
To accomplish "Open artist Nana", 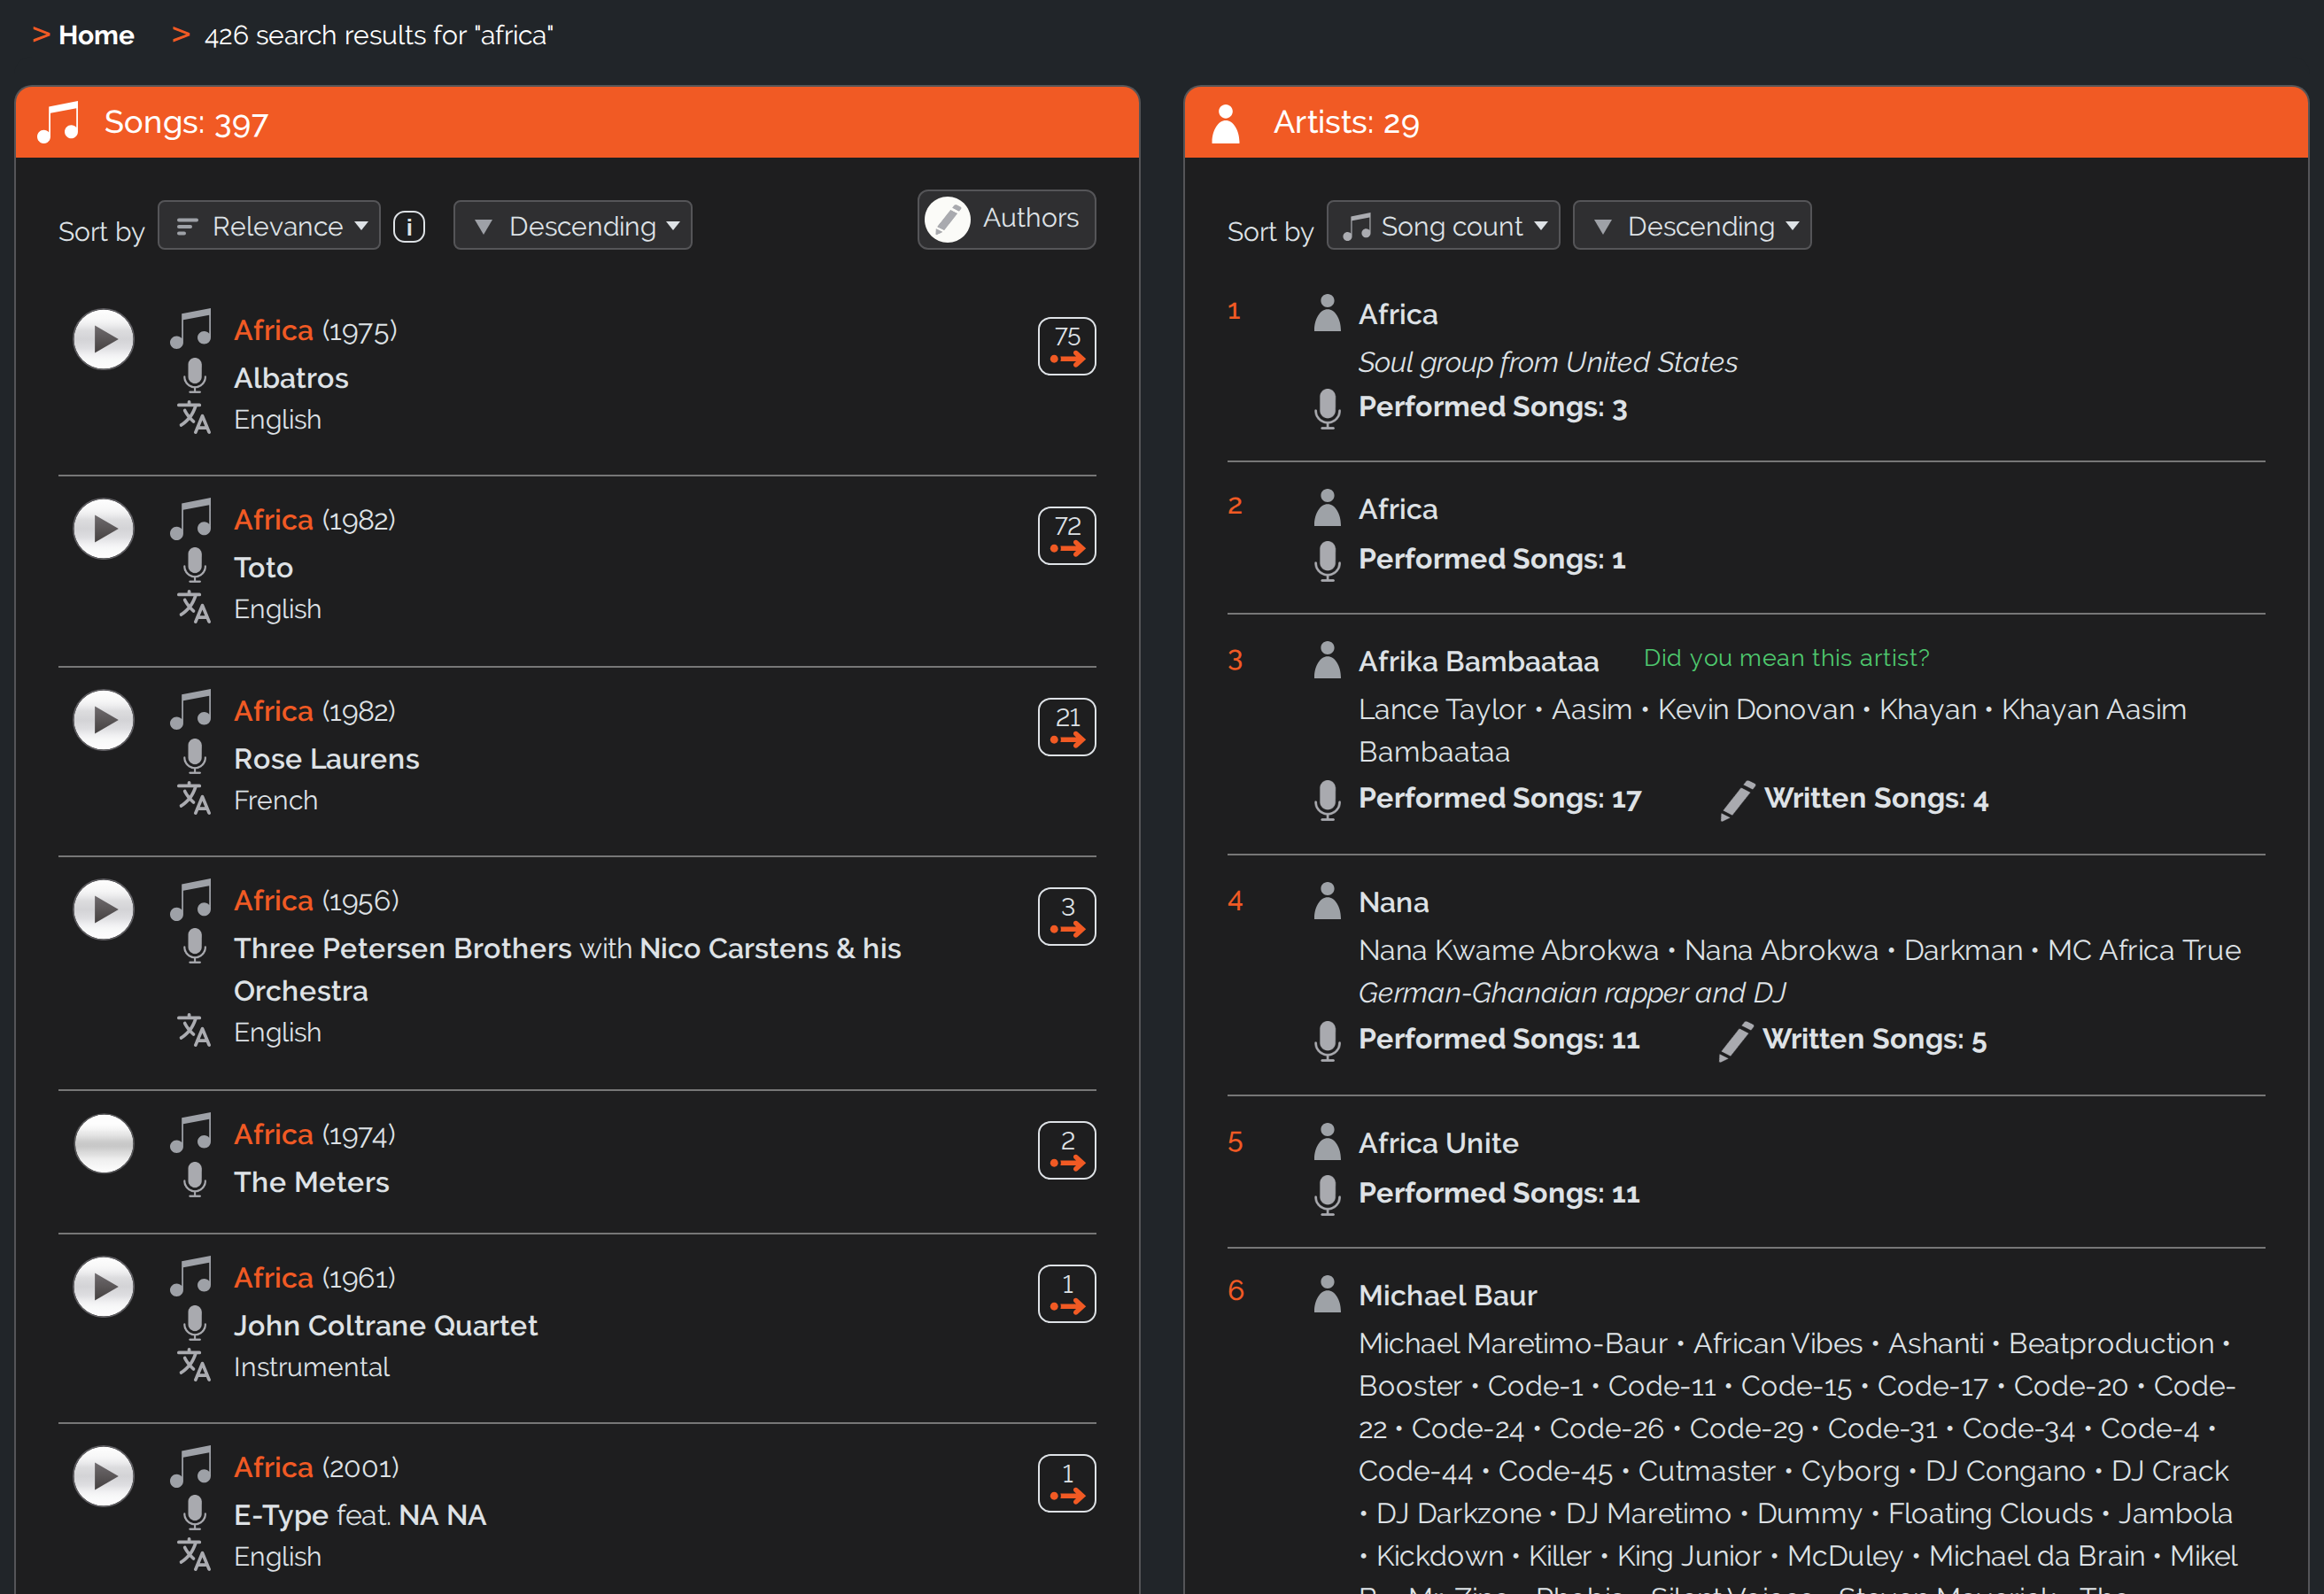I will pyautogui.click(x=1393, y=902).
